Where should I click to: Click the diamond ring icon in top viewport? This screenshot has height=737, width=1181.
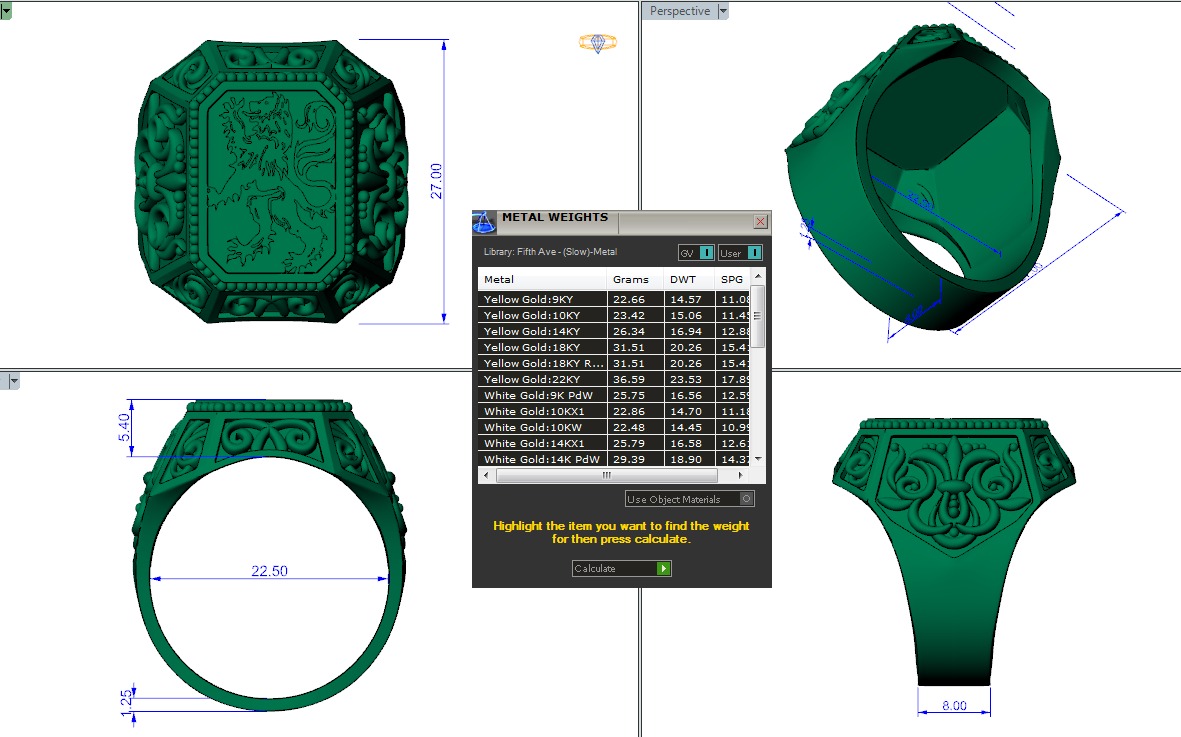pos(597,42)
